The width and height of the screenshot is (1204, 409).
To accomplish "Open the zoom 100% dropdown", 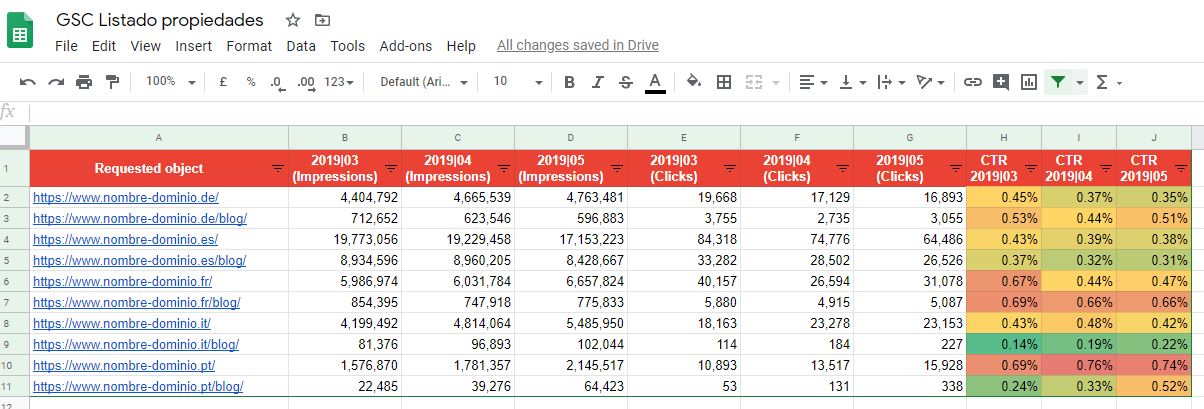I will coord(170,82).
